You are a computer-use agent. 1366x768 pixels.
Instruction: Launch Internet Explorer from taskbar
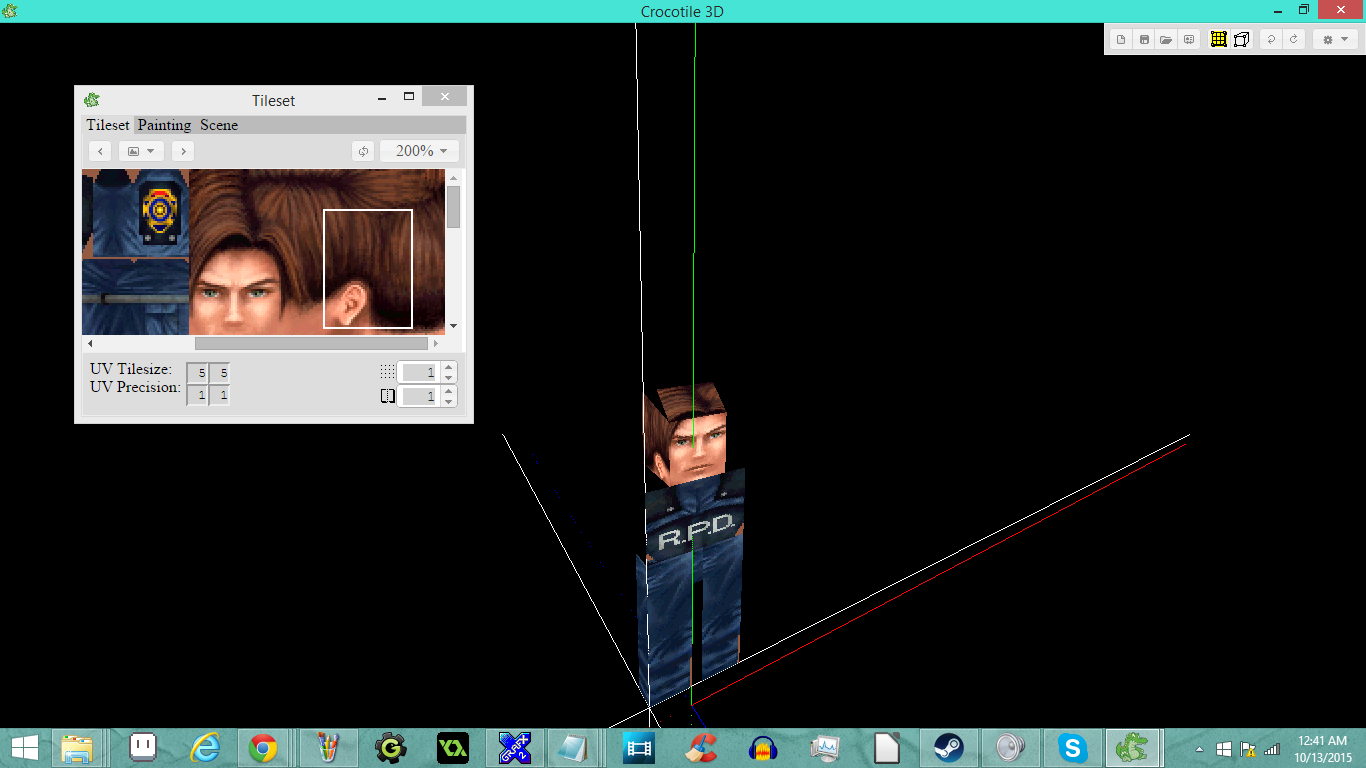tap(206, 747)
